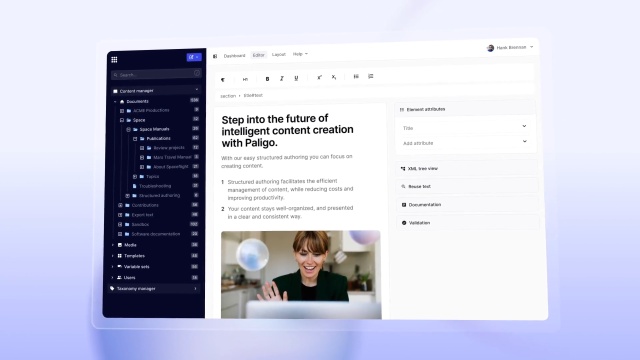Select the Mars Travel Manual folder
This screenshot has height=360, width=640.
[172, 157]
